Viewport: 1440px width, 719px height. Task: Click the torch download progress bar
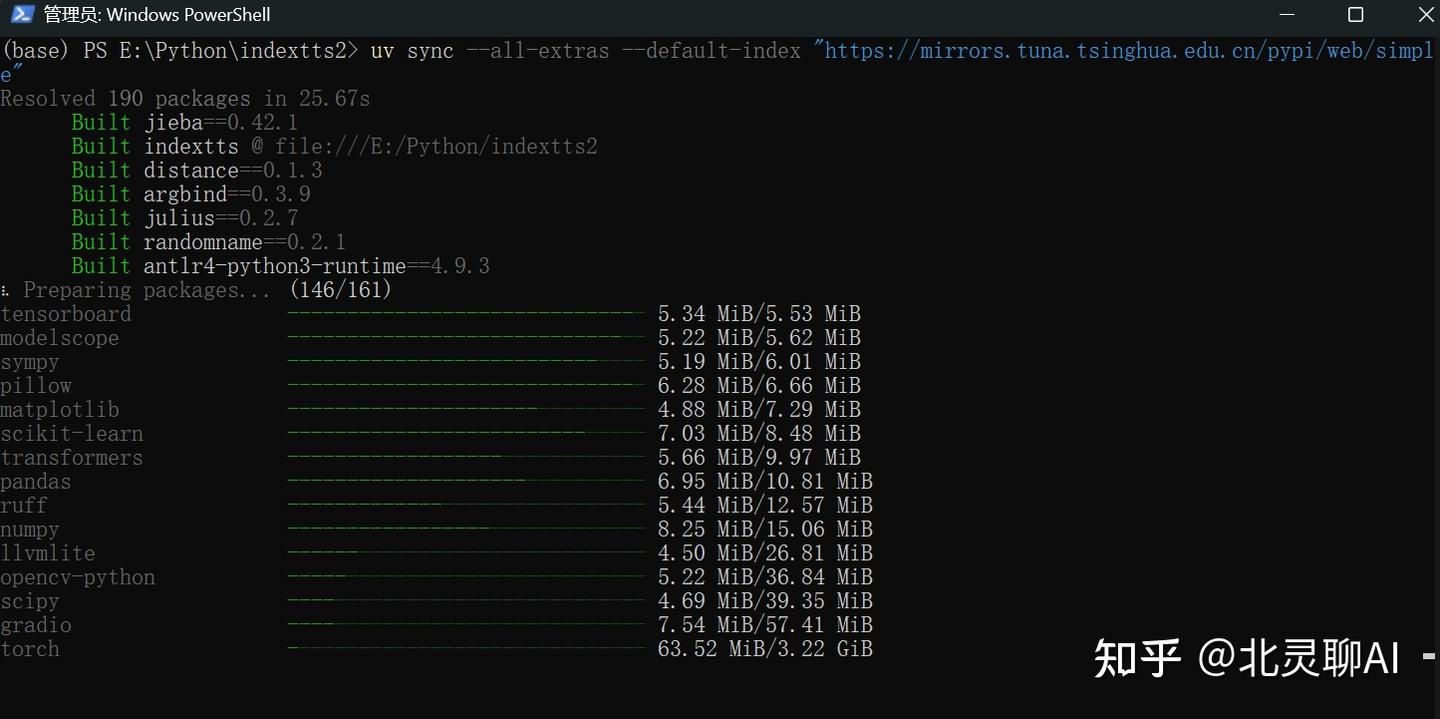[465, 649]
